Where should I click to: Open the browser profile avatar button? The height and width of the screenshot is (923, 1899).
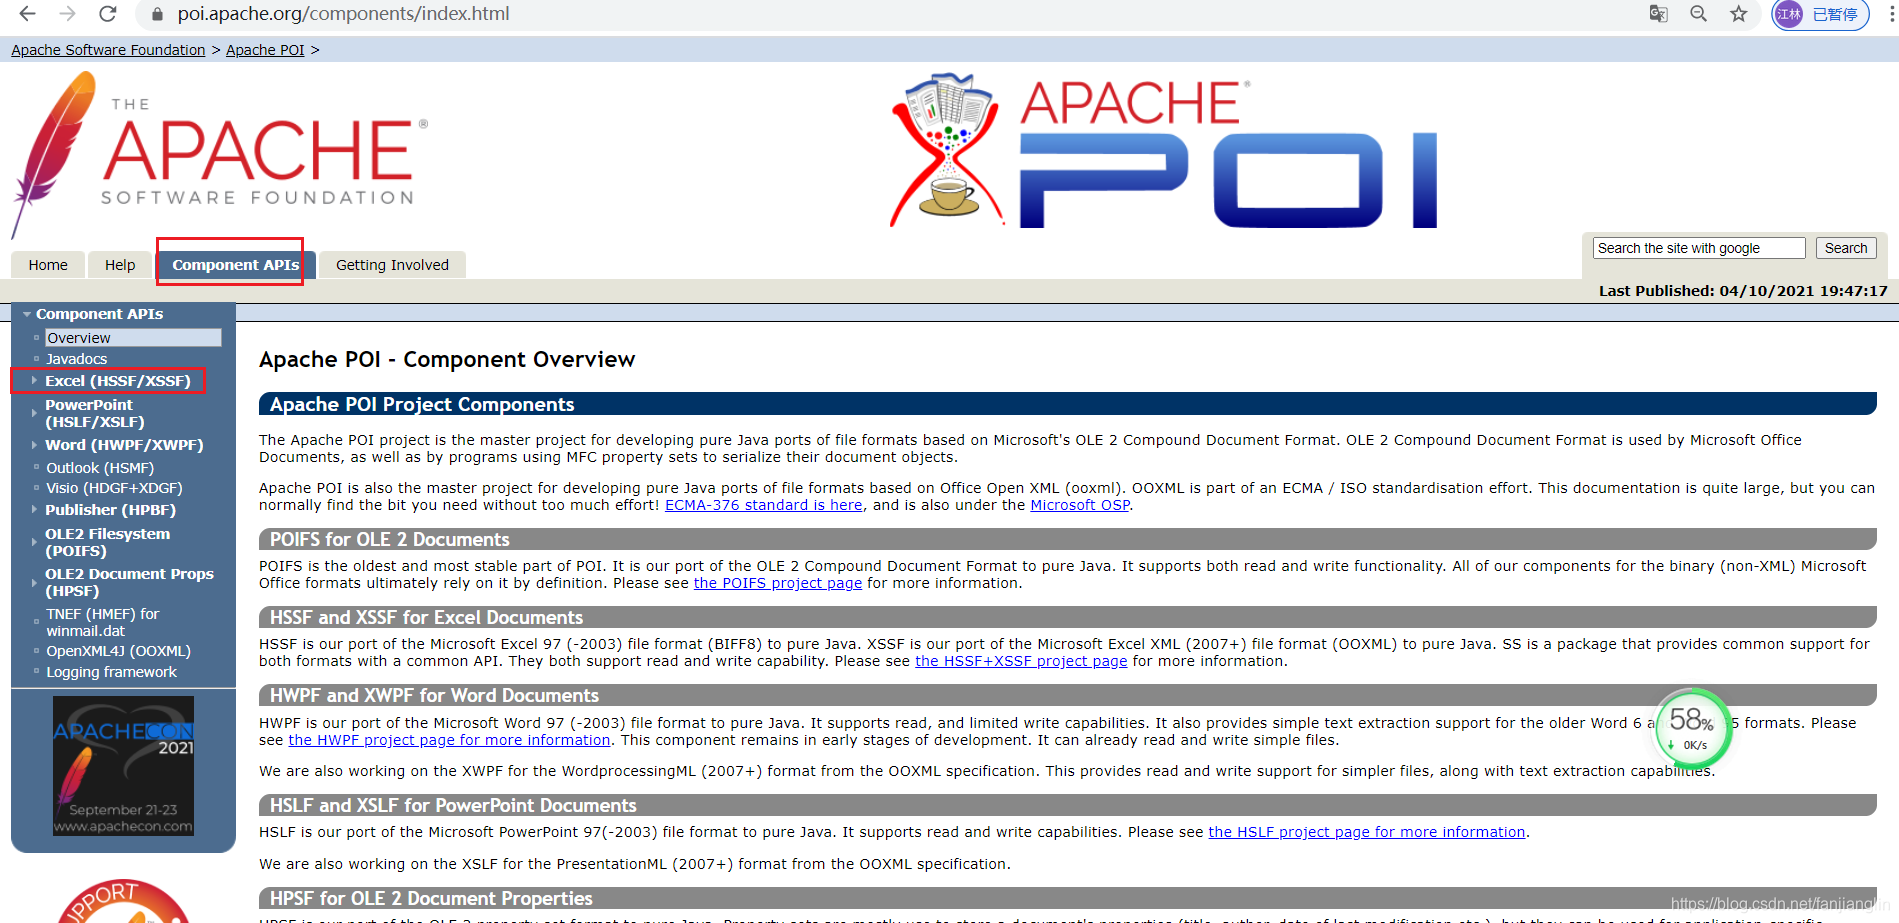1820,14
